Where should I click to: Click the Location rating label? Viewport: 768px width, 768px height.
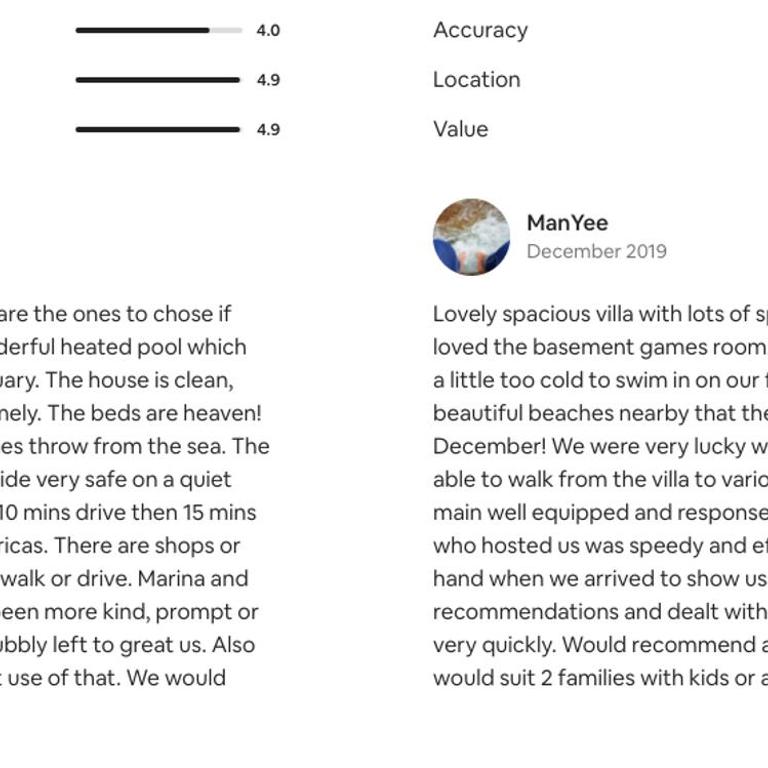coord(477,79)
